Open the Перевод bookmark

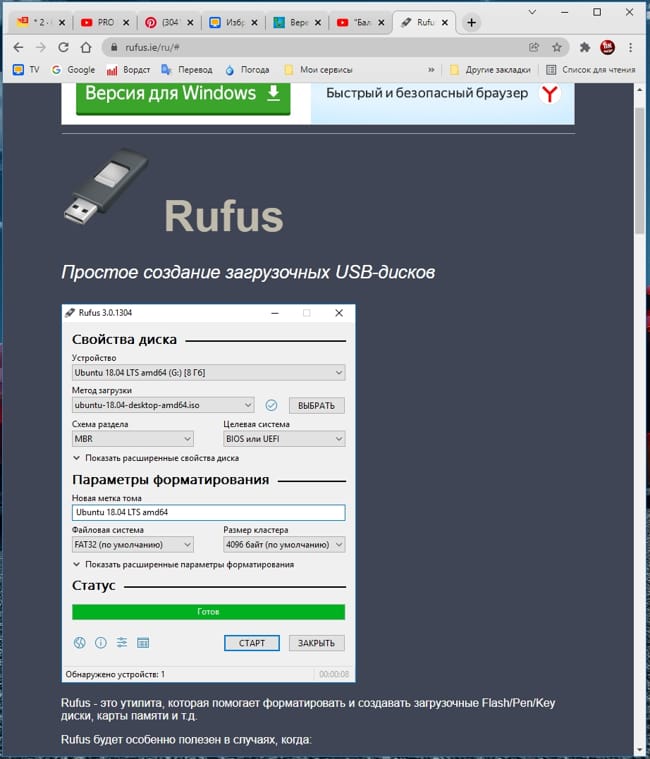click(187, 70)
